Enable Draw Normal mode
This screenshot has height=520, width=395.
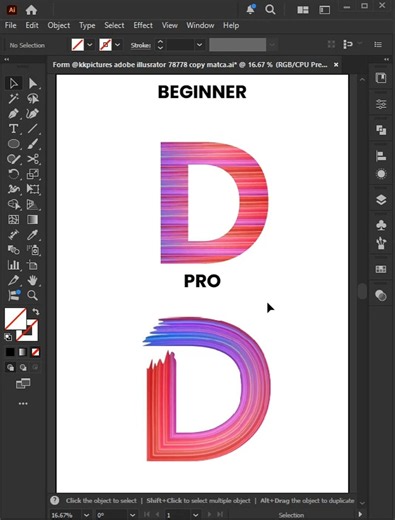click(10, 368)
